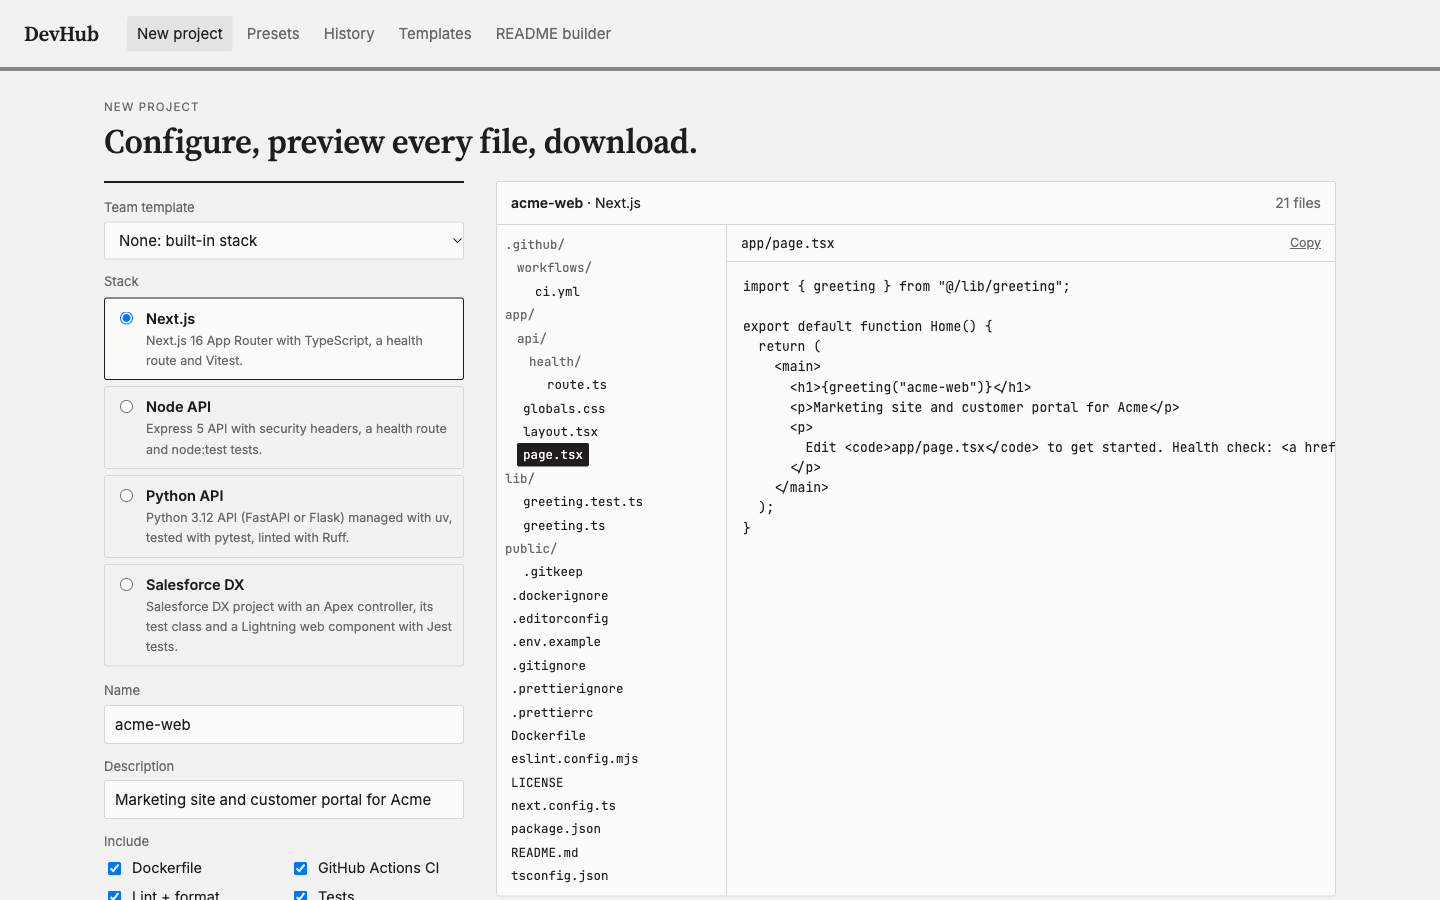Viewport: 1440px width, 900px height.
Task: Select the .github/ folder
Action: tap(535, 245)
